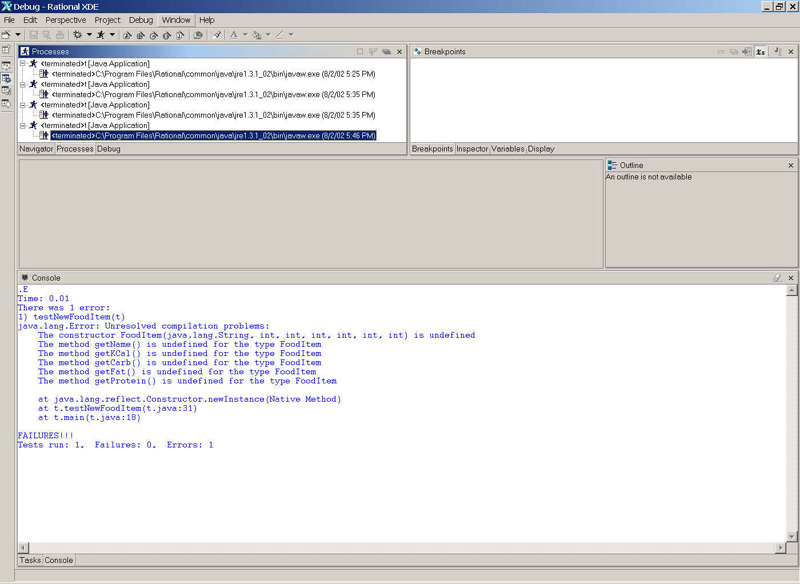Image resolution: width=800 pixels, height=584 pixels.
Task: Click the Remove All Terminated icon in Processes
Action: [x=373, y=52]
